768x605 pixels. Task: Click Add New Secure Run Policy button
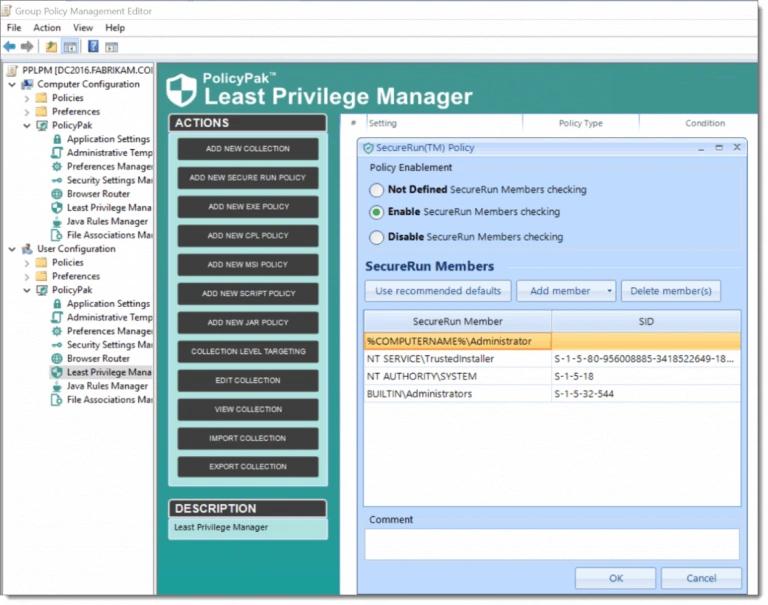[248, 178]
